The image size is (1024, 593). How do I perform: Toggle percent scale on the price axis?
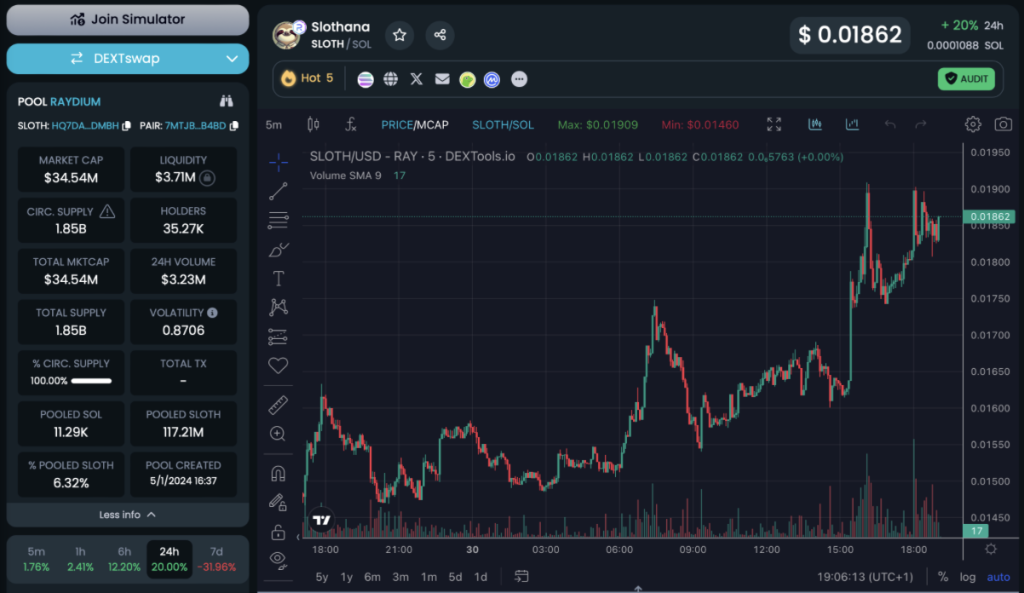click(x=943, y=577)
